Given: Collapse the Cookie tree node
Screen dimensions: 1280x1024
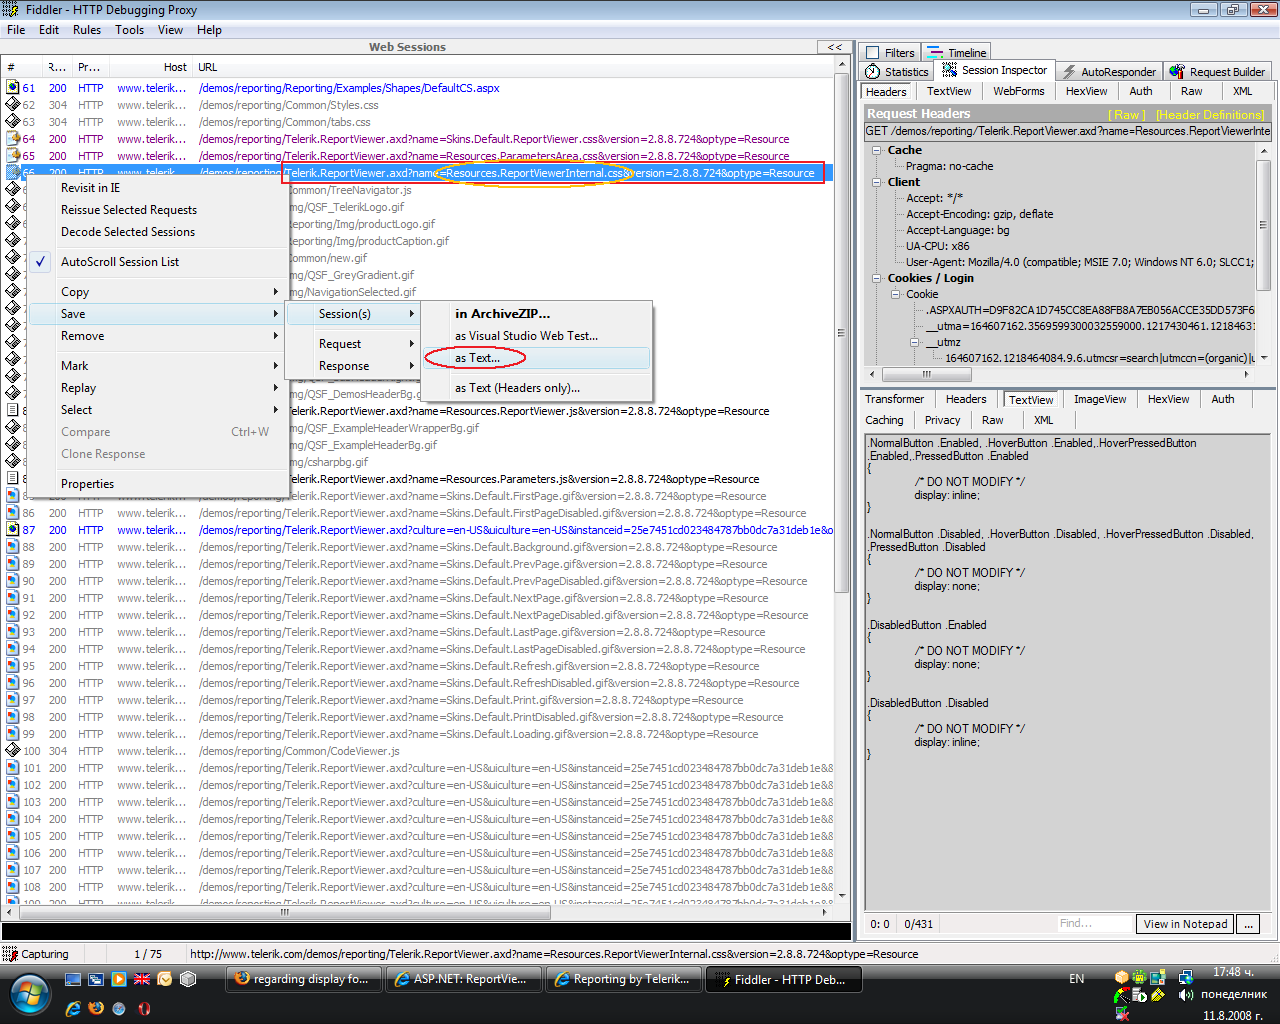Looking at the screenshot, I should pyautogui.click(x=896, y=294).
